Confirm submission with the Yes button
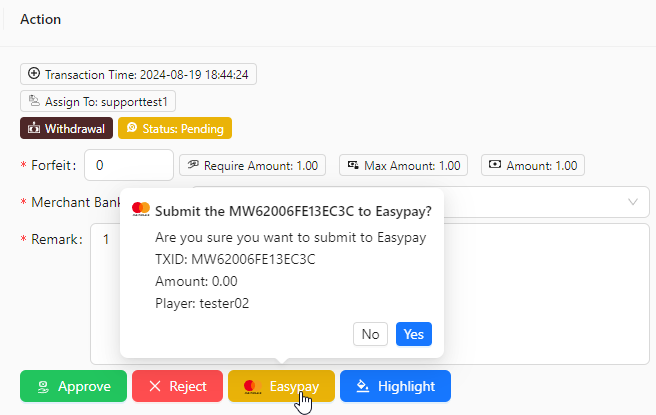The height and width of the screenshot is (415, 656). tap(414, 334)
